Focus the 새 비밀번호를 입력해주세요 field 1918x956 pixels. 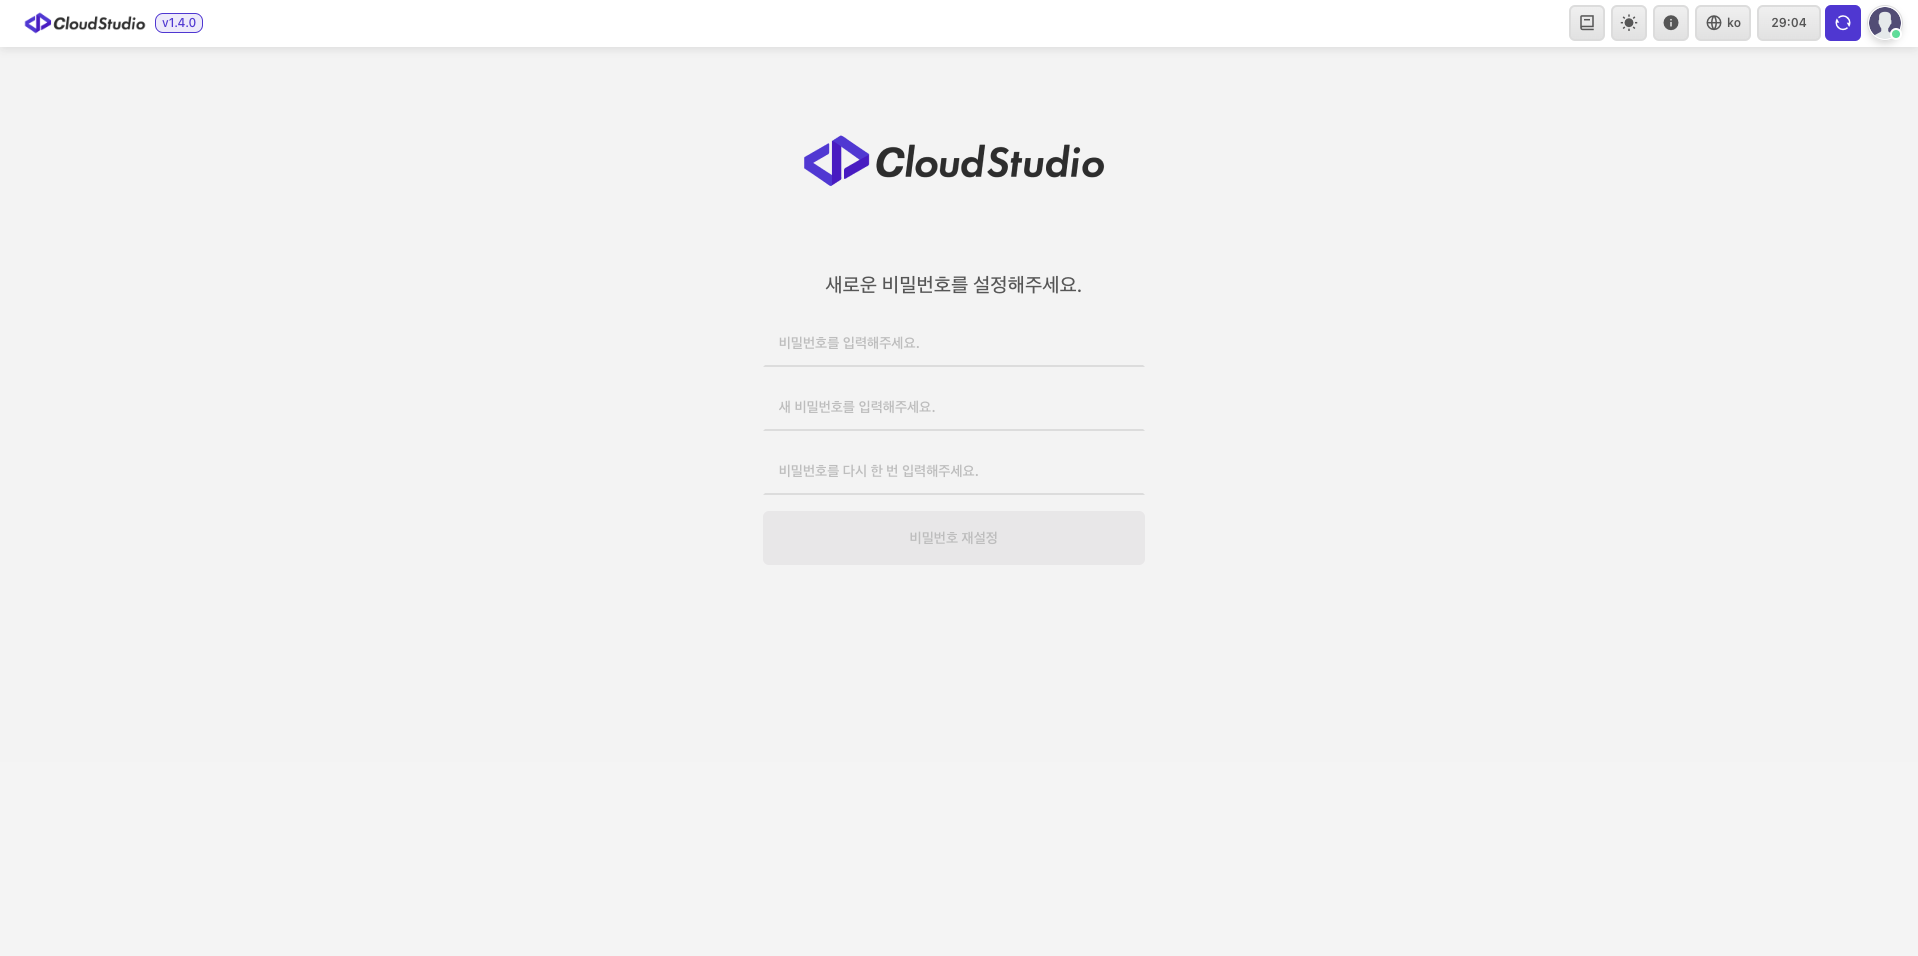(954, 407)
